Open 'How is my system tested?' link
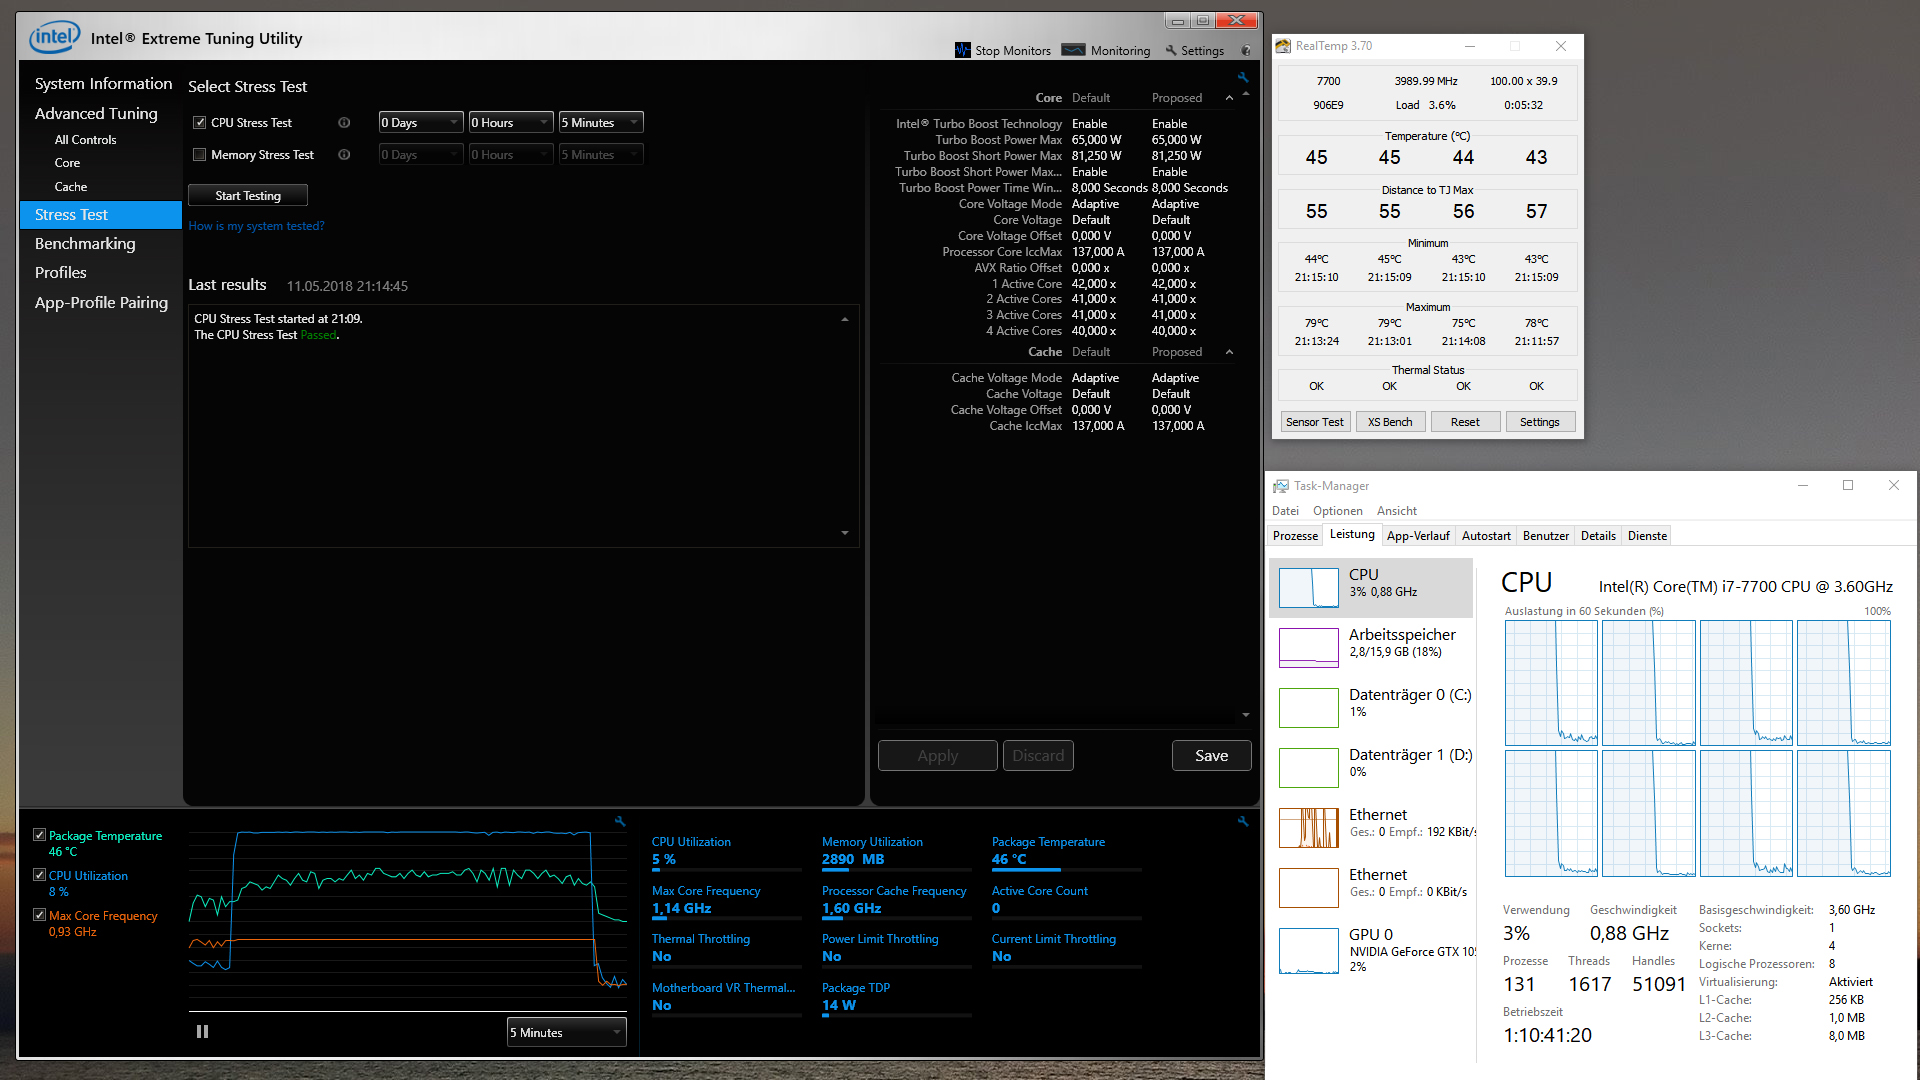The width and height of the screenshot is (1920, 1080). point(256,226)
